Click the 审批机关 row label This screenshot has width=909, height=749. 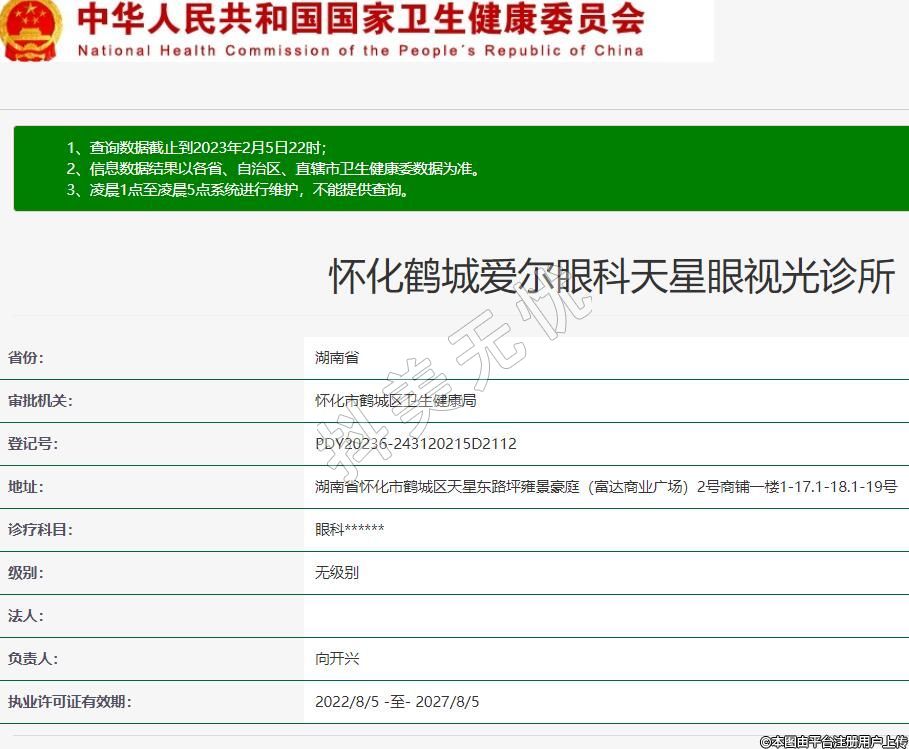[40, 401]
